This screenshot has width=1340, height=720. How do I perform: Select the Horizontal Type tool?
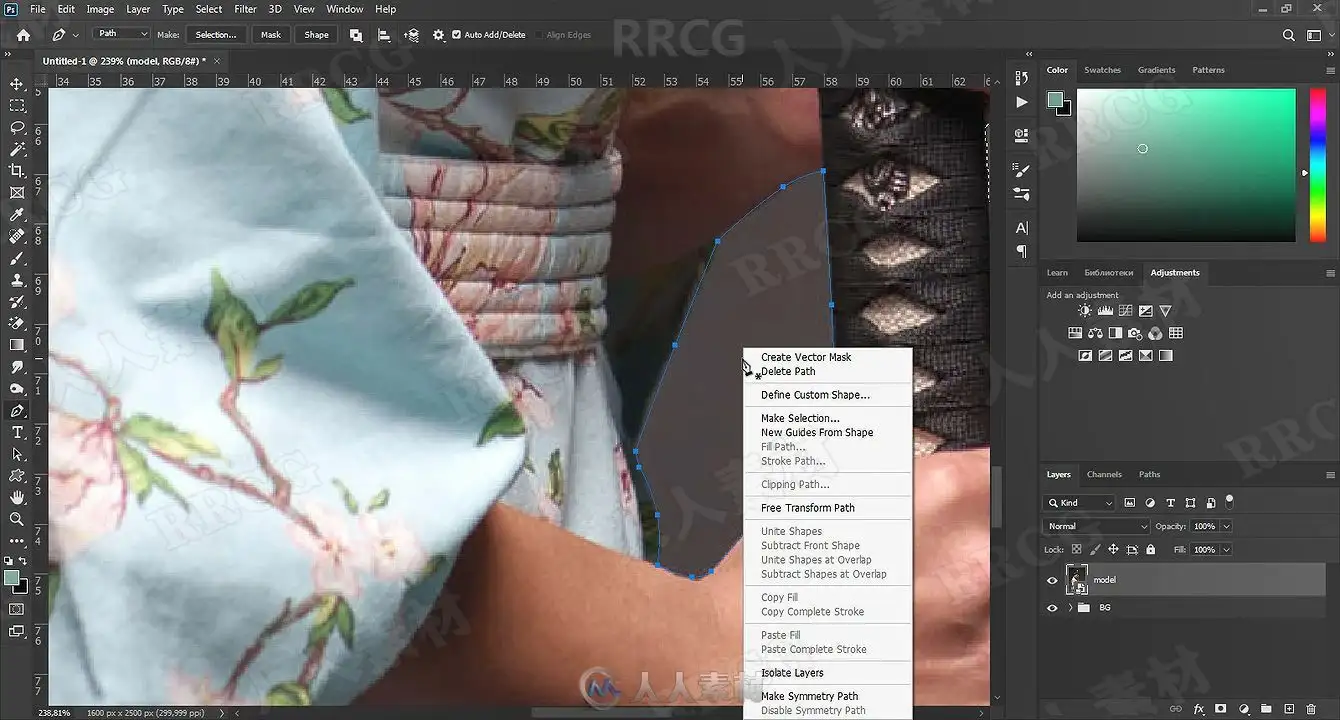tap(17, 432)
